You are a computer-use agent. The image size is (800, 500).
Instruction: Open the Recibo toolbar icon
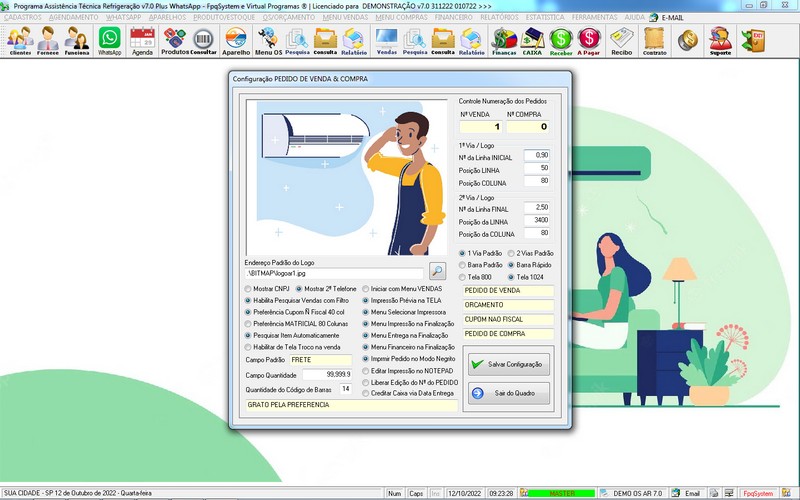(x=621, y=41)
